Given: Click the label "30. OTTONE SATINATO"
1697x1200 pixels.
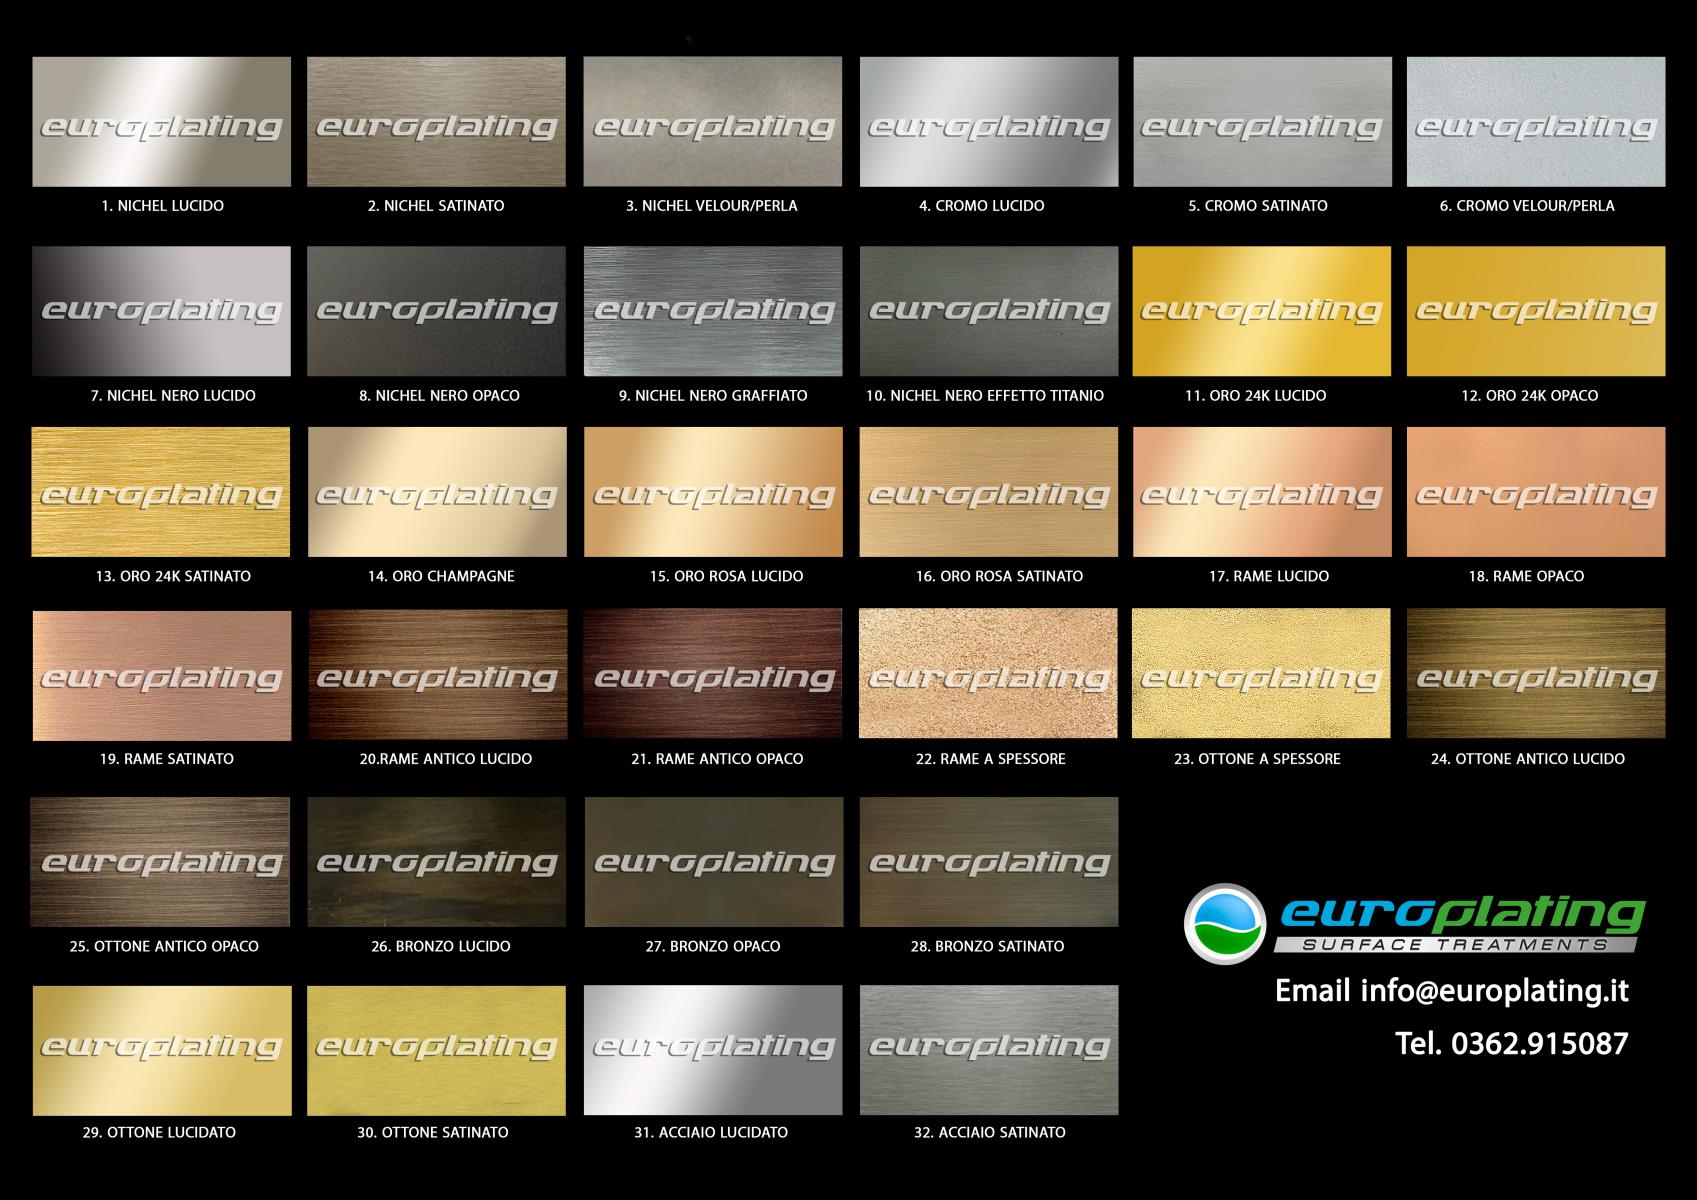Looking at the screenshot, I should click(433, 1133).
